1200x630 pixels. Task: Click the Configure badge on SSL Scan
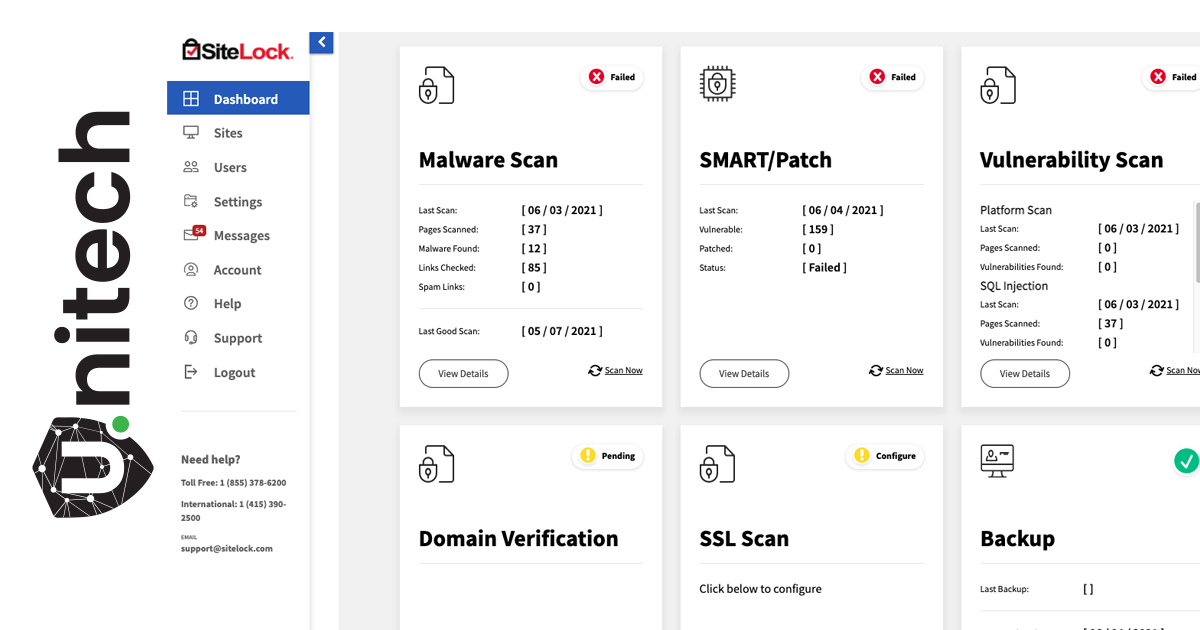pyautogui.click(x=885, y=456)
